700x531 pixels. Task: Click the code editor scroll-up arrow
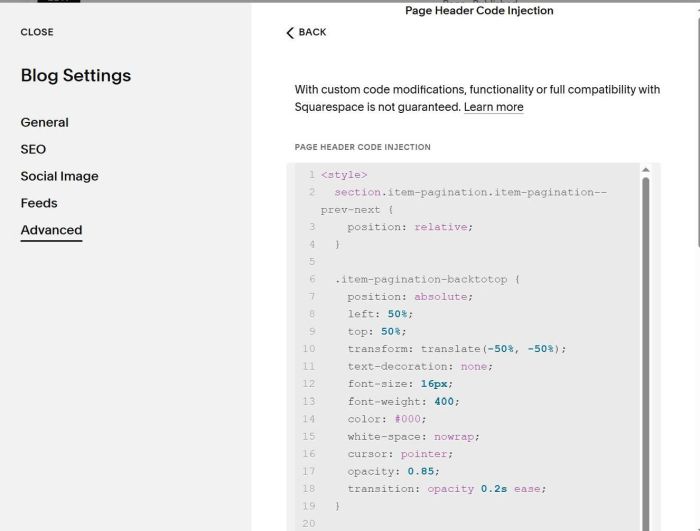645,170
